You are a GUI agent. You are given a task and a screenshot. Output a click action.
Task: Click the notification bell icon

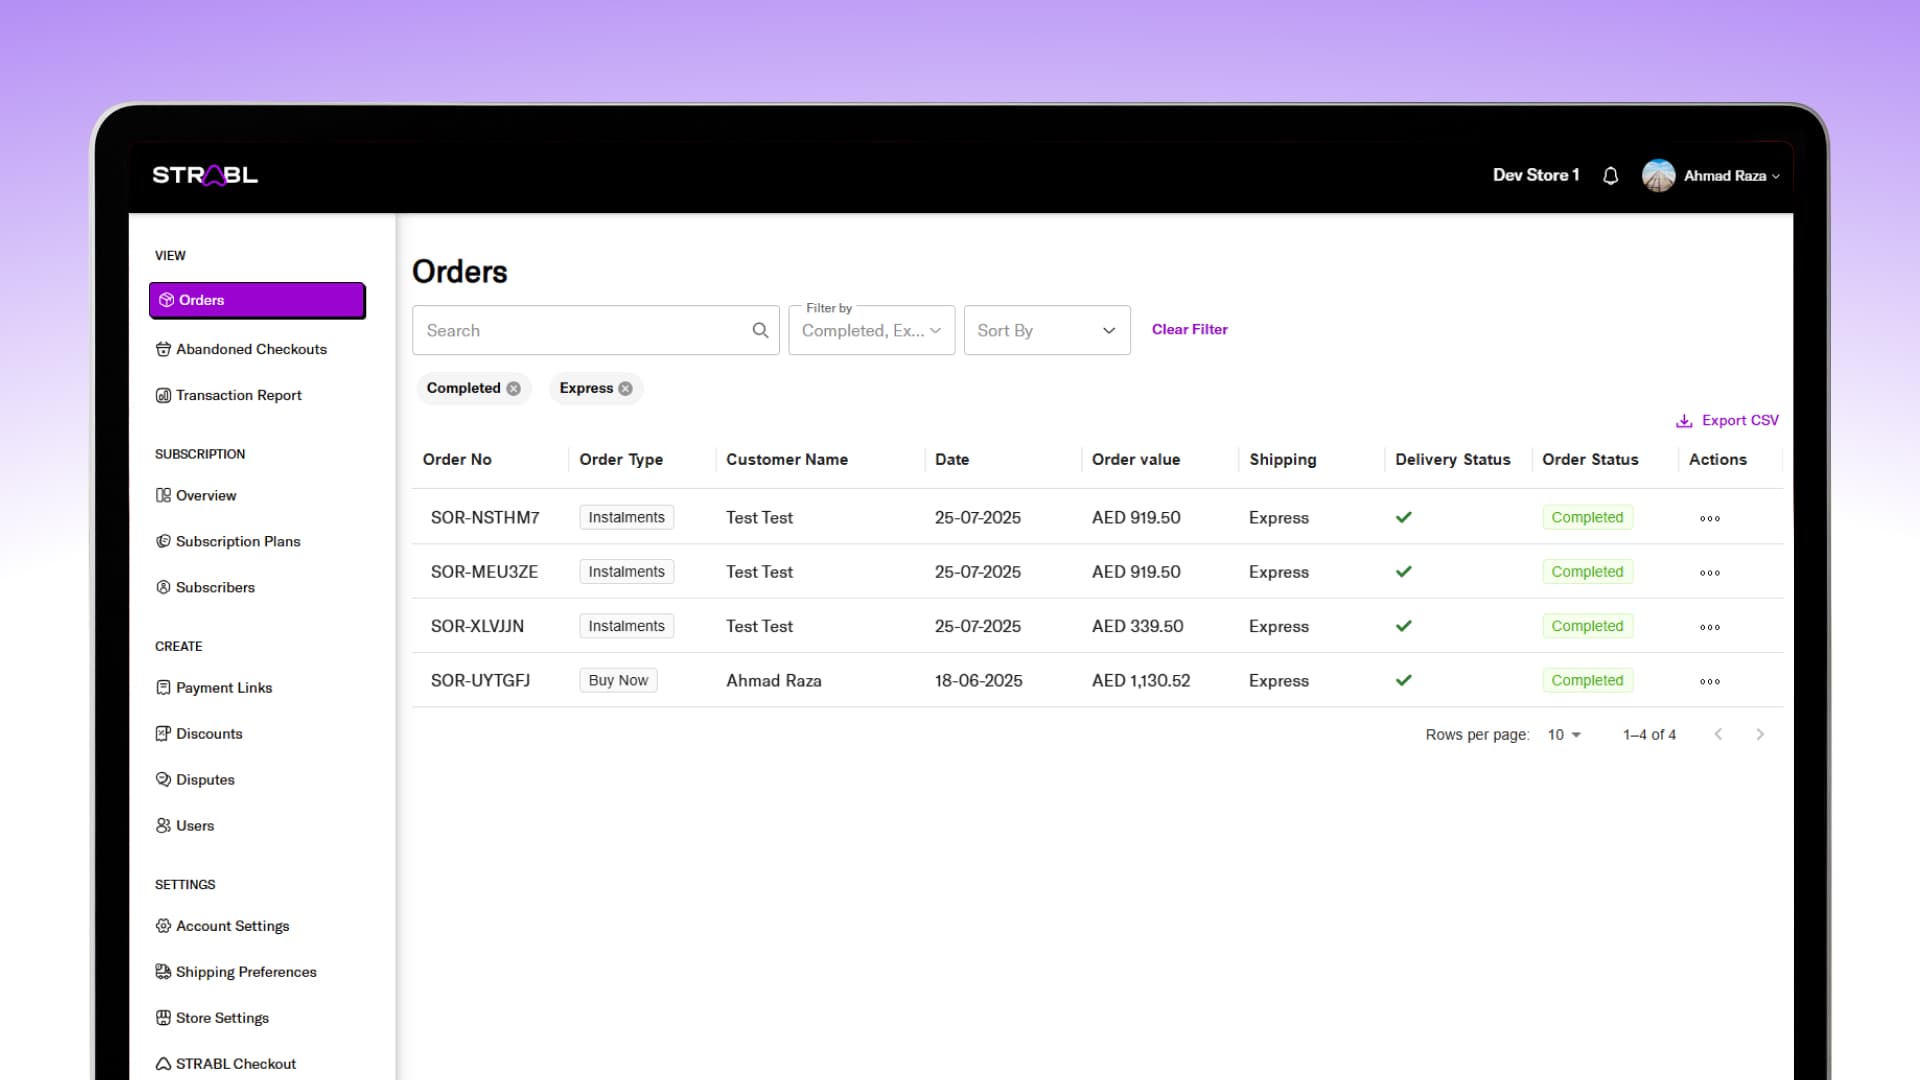pyautogui.click(x=1610, y=176)
